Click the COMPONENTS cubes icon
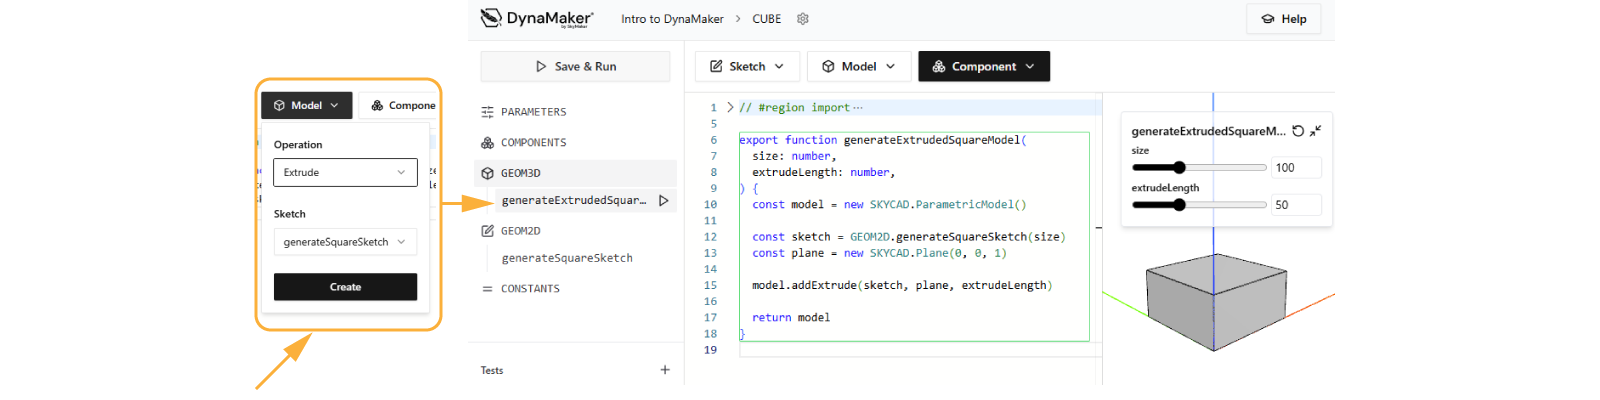1600x400 pixels. (x=487, y=143)
